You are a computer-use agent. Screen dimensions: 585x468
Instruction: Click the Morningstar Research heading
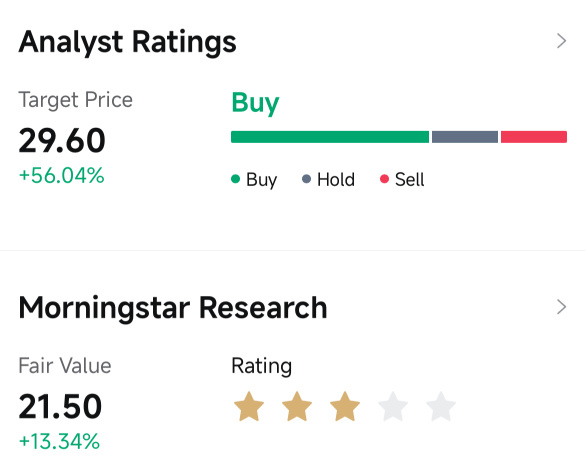pos(173,308)
